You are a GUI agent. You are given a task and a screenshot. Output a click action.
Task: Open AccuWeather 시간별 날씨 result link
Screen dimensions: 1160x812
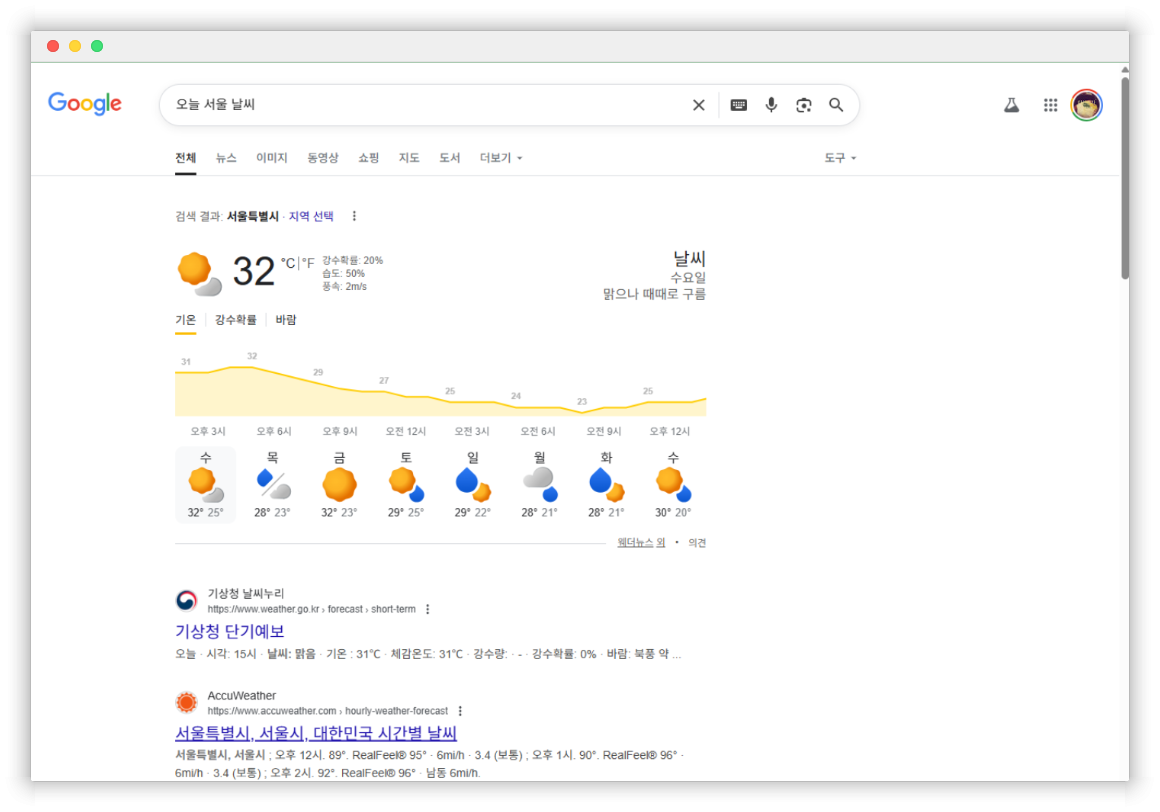(x=316, y=733)
